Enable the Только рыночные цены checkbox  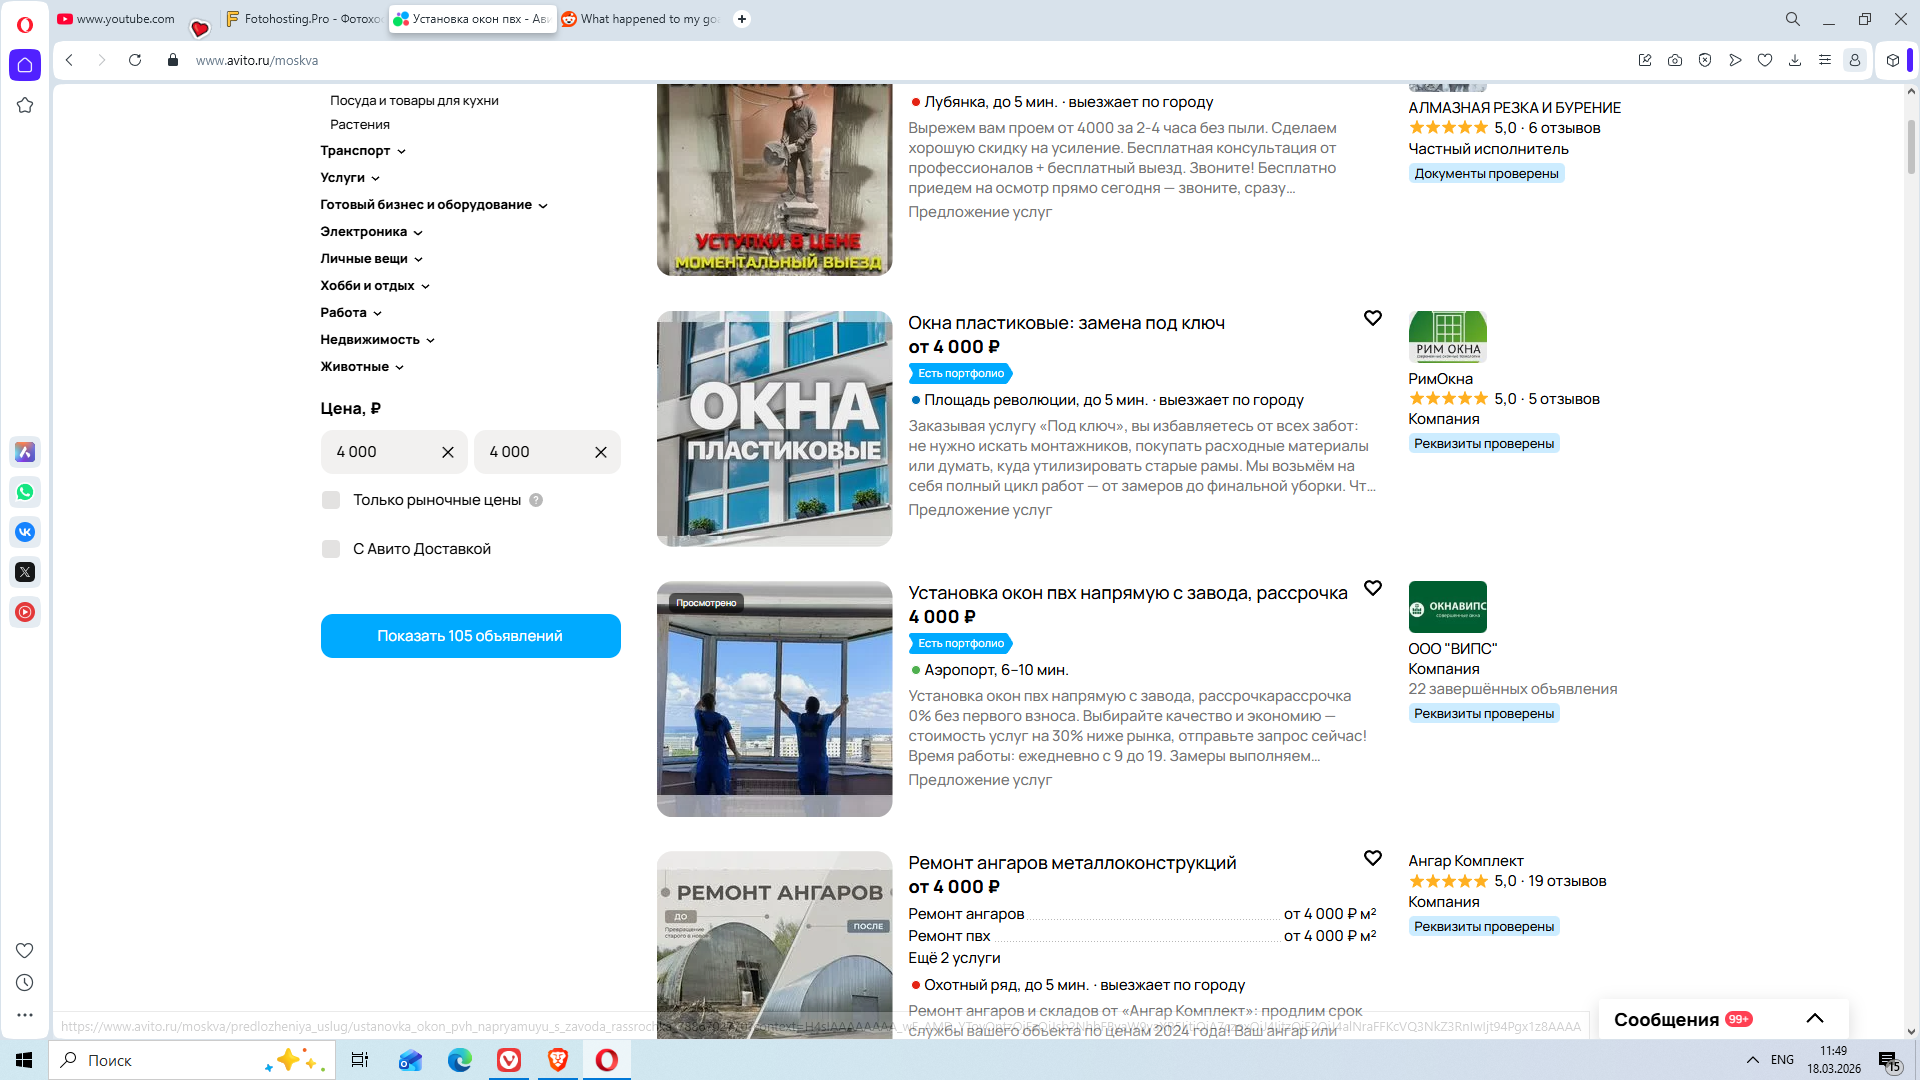(331, 500)
